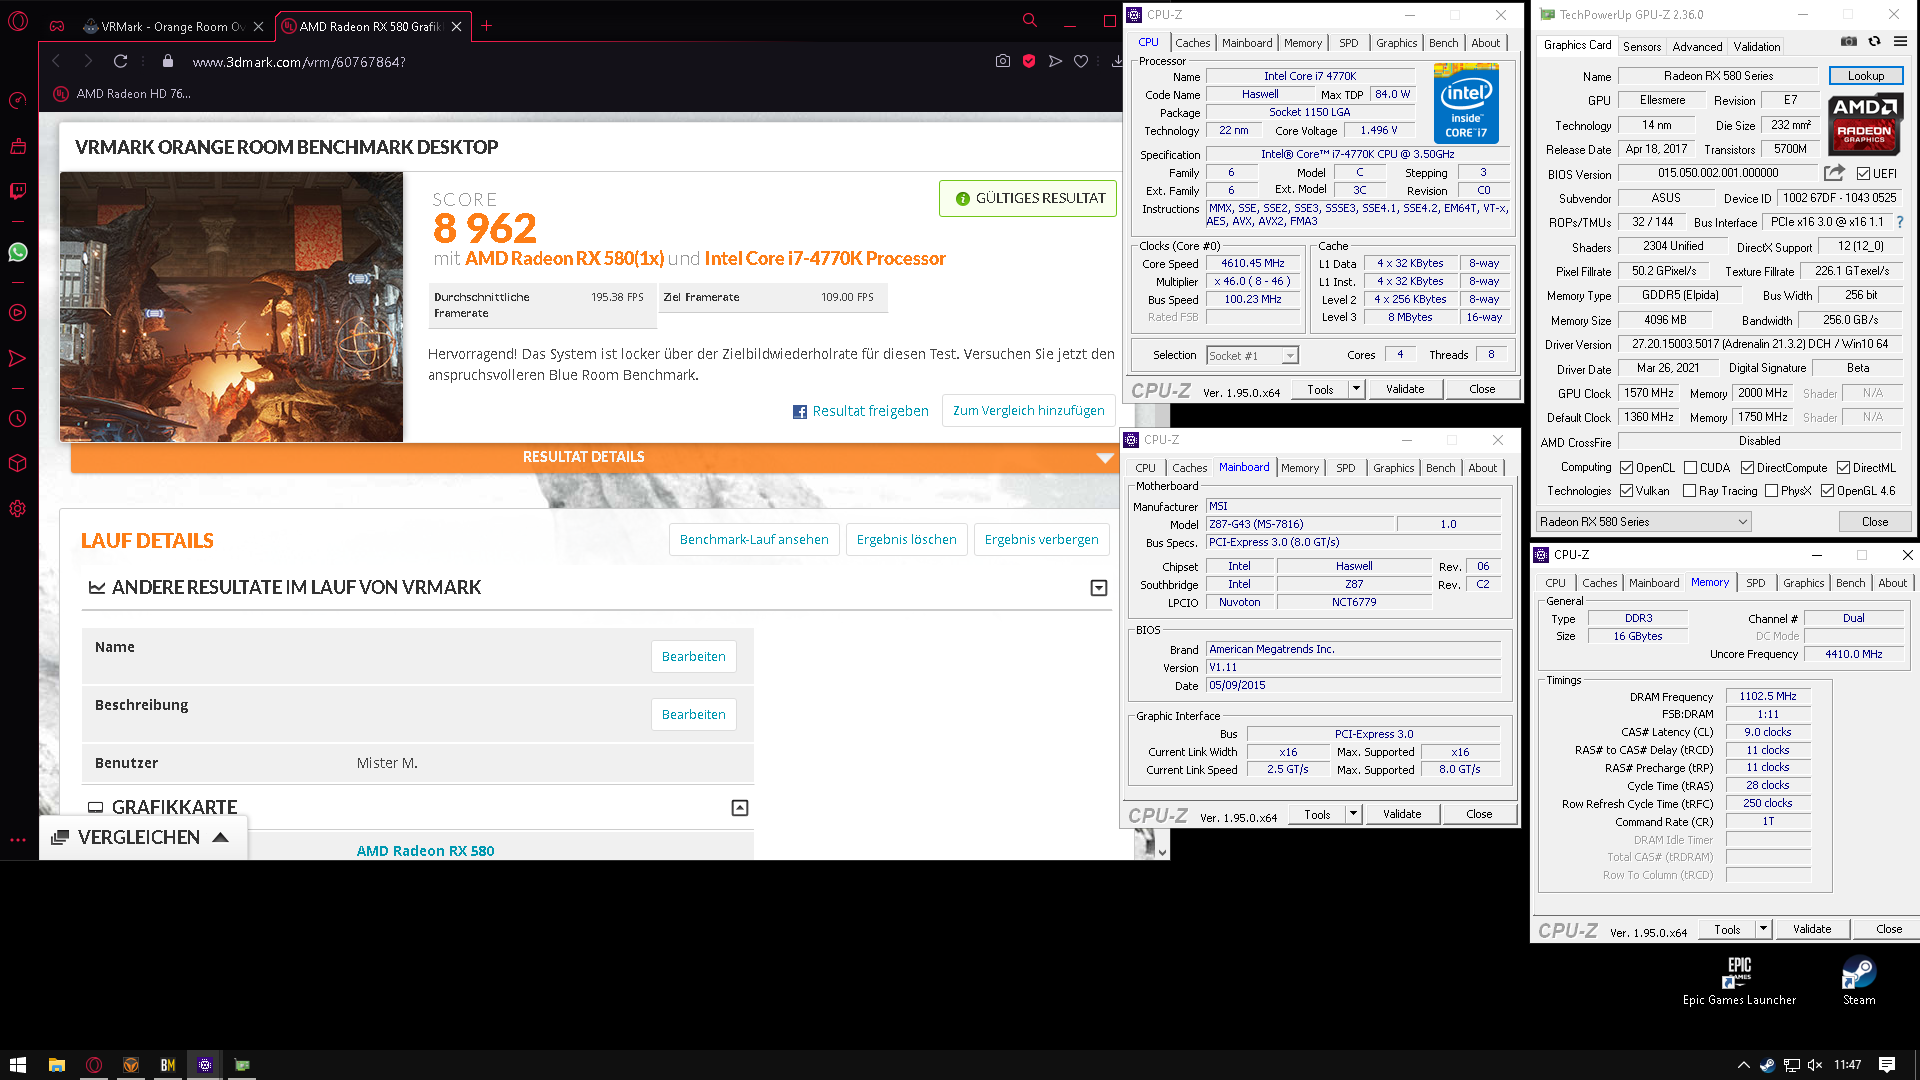The height and width of the screenshot is (1080, 1920).
Task: Open Tools dropdown arrow in CPU-Z Mainboard window
Action: pos(1353,814)
